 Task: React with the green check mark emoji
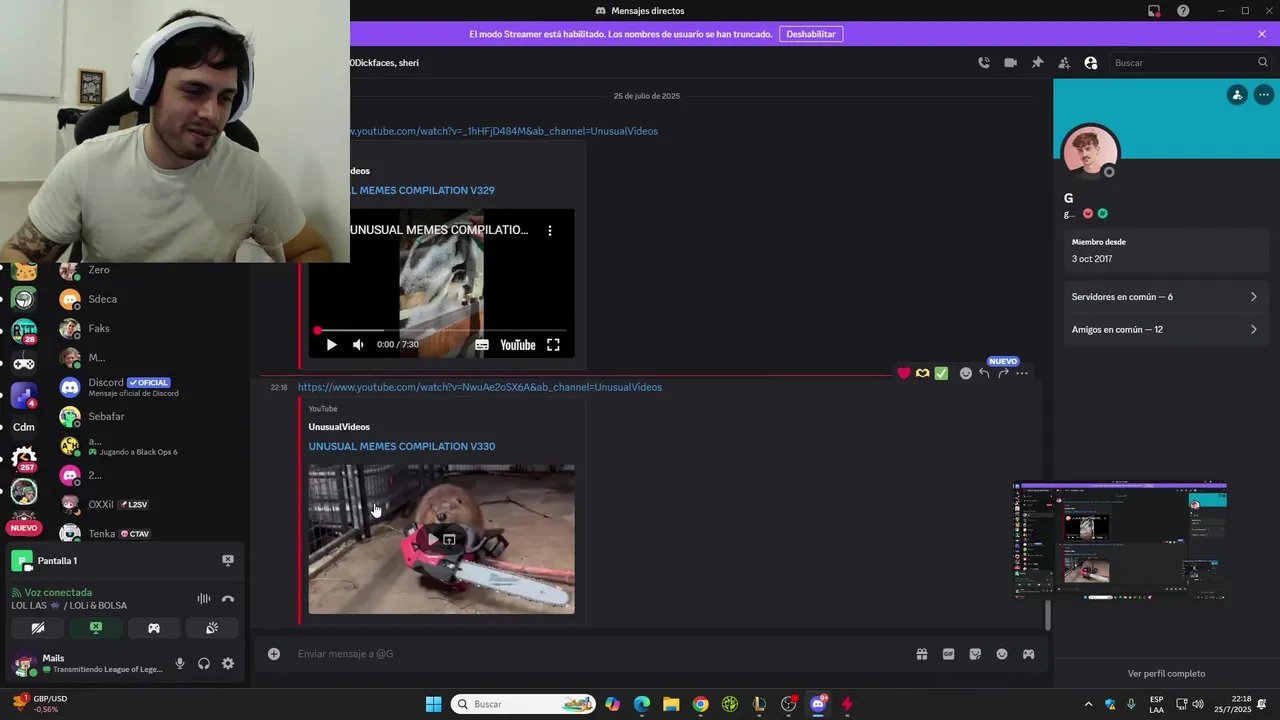pos(941,373)
